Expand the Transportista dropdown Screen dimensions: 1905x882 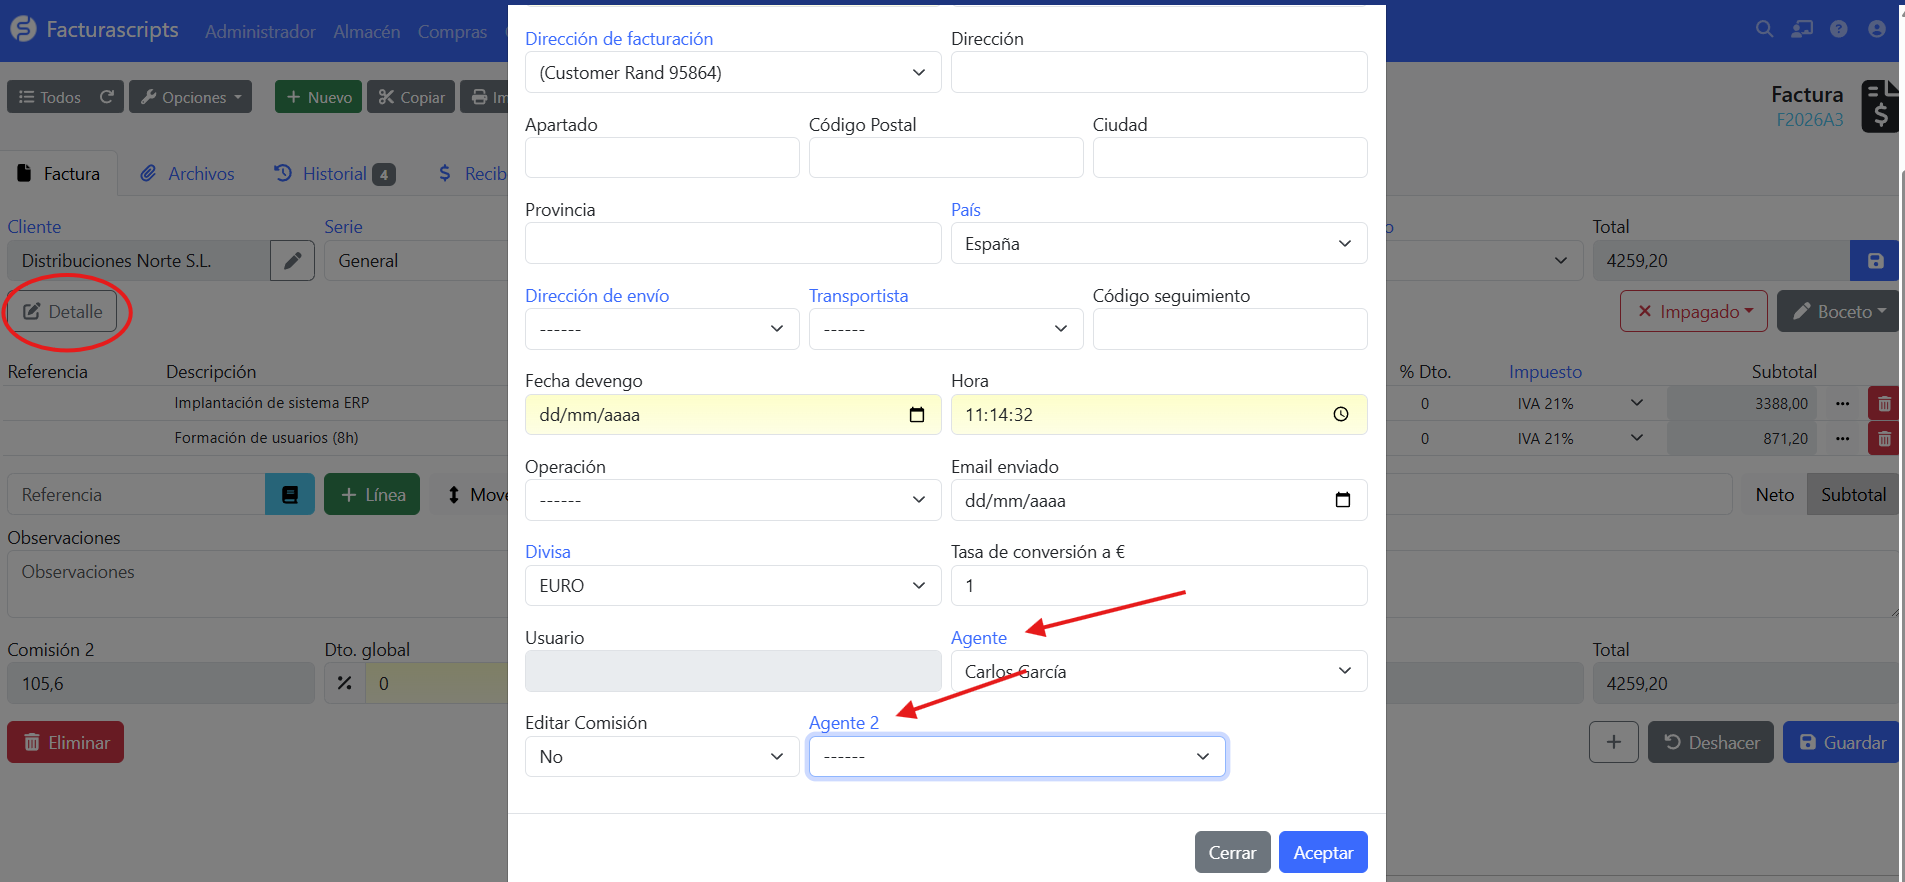946,329
